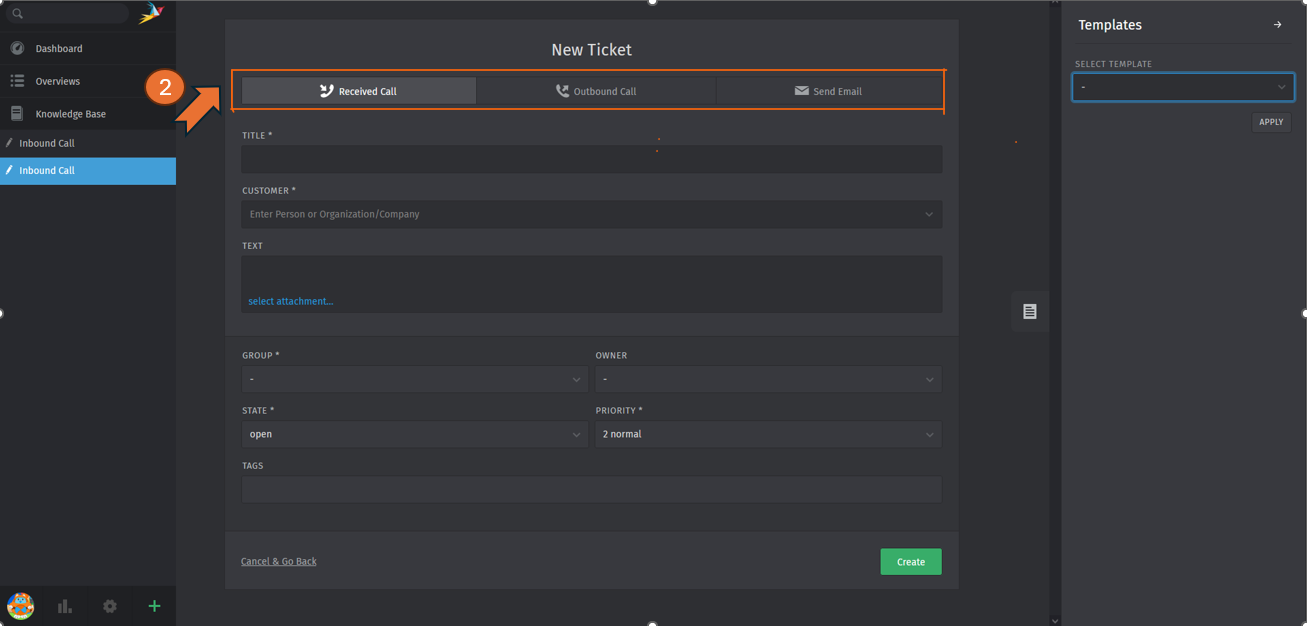The image size is (1307, 626).
Task: Switch to Send Email tab
Action: point(828,91)
